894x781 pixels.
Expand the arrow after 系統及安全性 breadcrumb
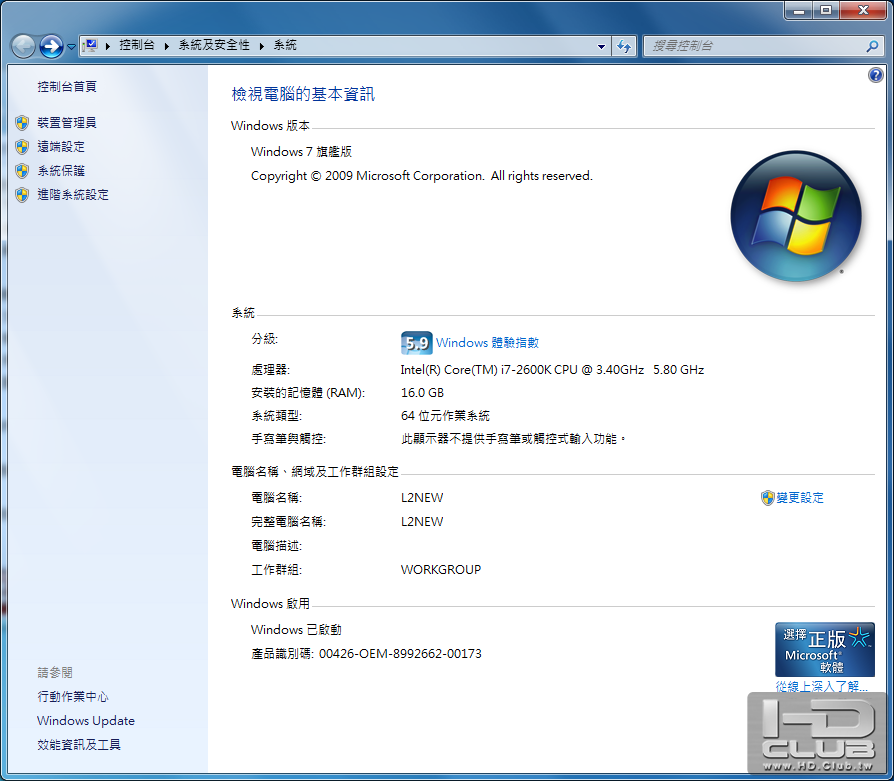(262, 46)
